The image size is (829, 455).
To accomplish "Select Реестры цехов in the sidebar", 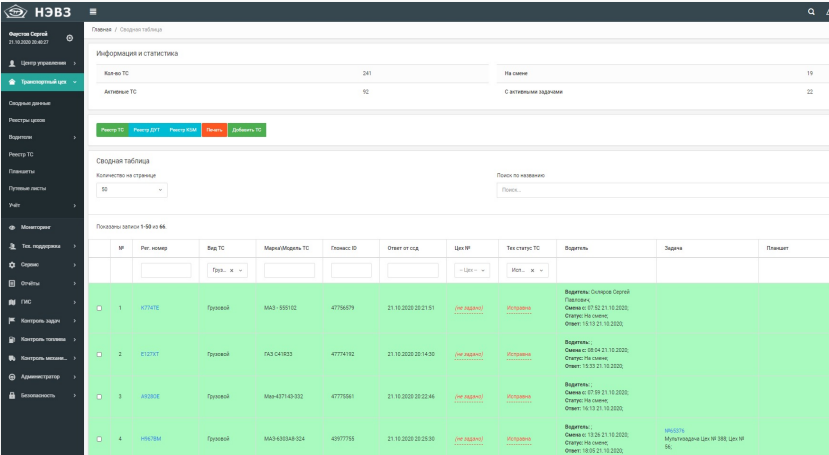I will pyautogui.click(x=28, y=120).
